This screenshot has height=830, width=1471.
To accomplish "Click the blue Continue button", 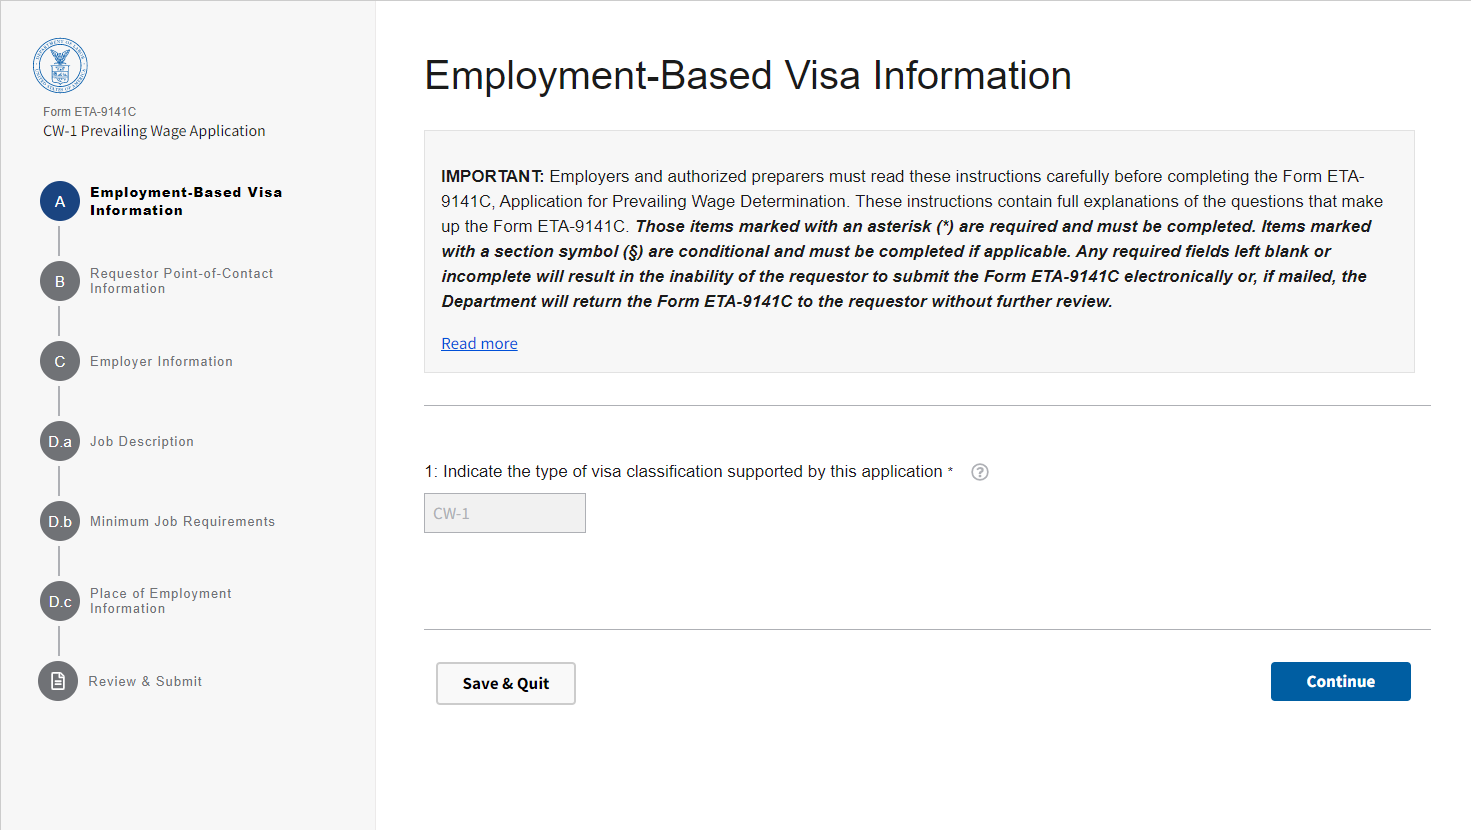I will click(x=1340, y=681).
